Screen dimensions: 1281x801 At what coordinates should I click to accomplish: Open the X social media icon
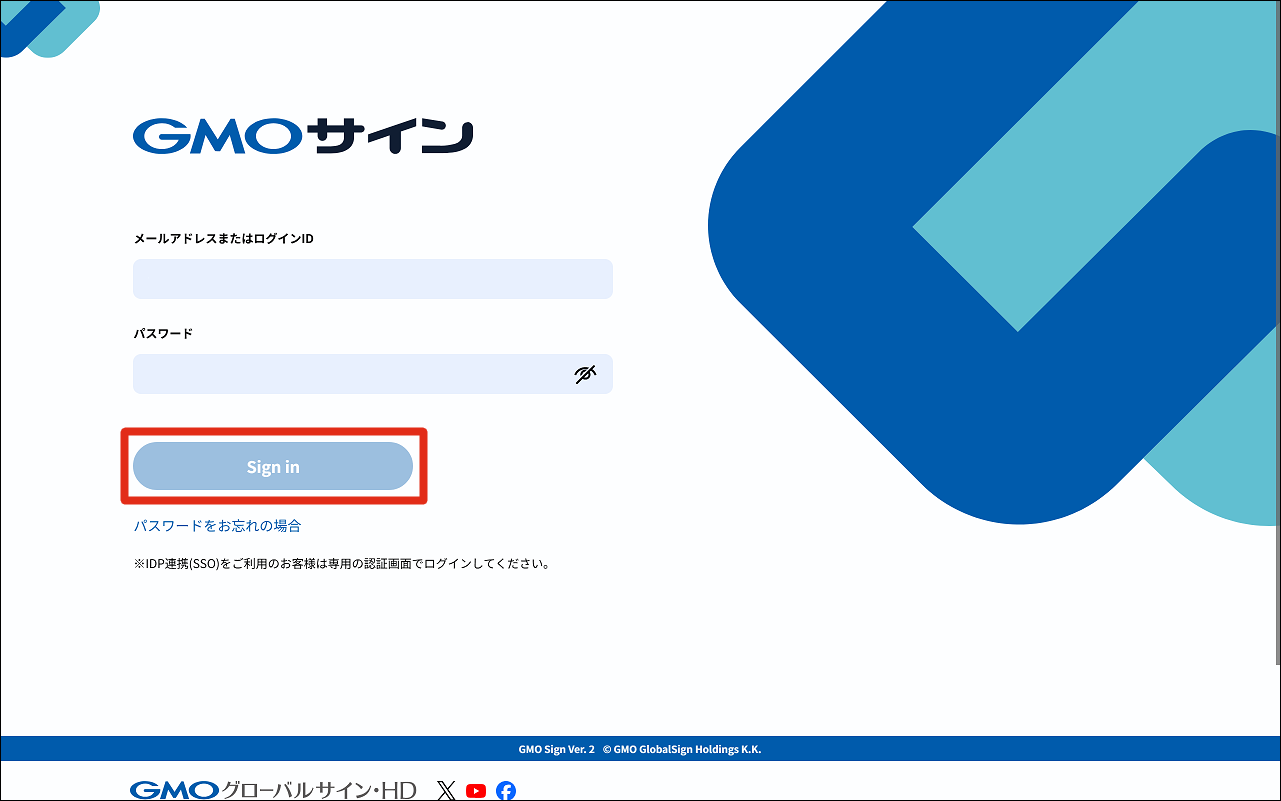(446, 791)
